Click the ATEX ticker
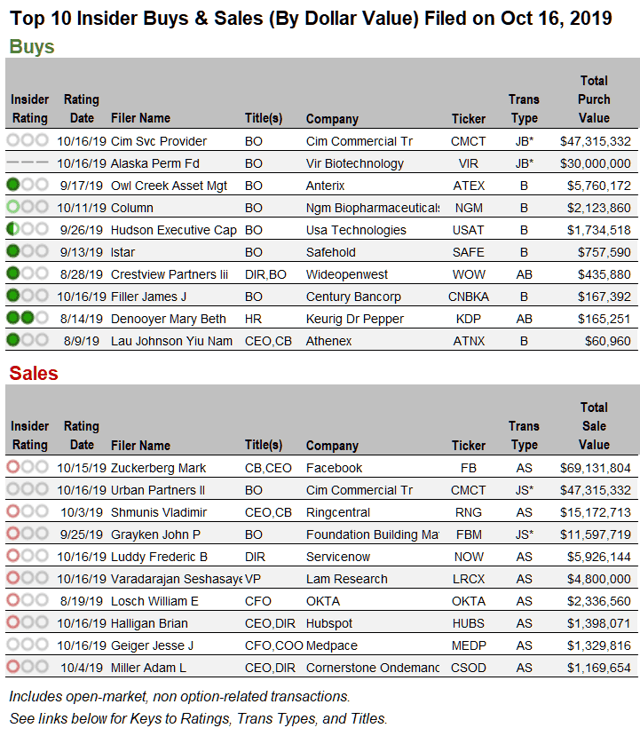Image resolution: width=640 pixels, height=736 pixels. point(468,186)
